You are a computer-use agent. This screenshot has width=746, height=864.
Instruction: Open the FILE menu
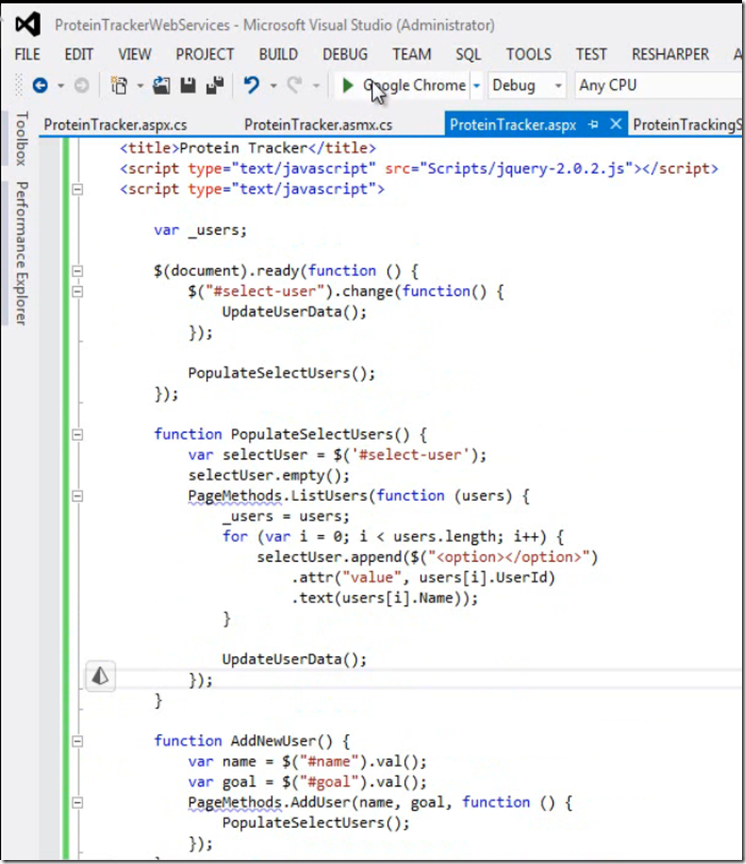pyautogui.click(x=27, y=54)
